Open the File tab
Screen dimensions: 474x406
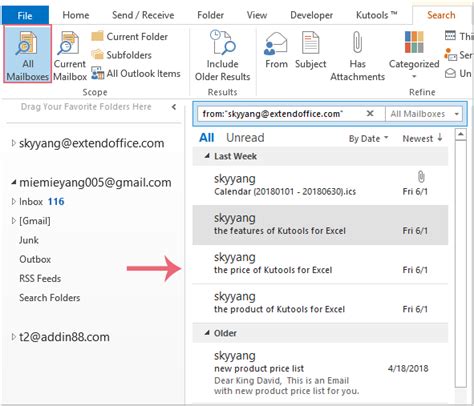click(x=25, y=15)
